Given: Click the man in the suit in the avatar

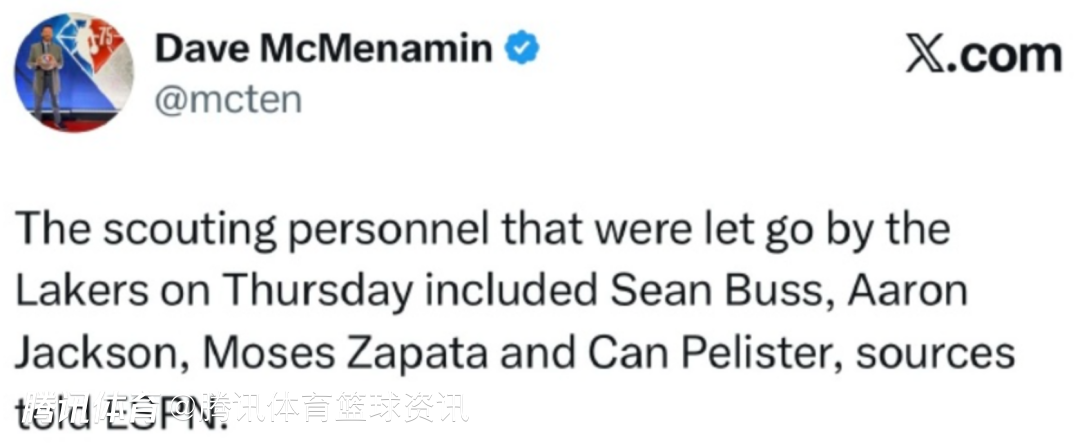Looking at the screenshot, I should pos(46,80).
